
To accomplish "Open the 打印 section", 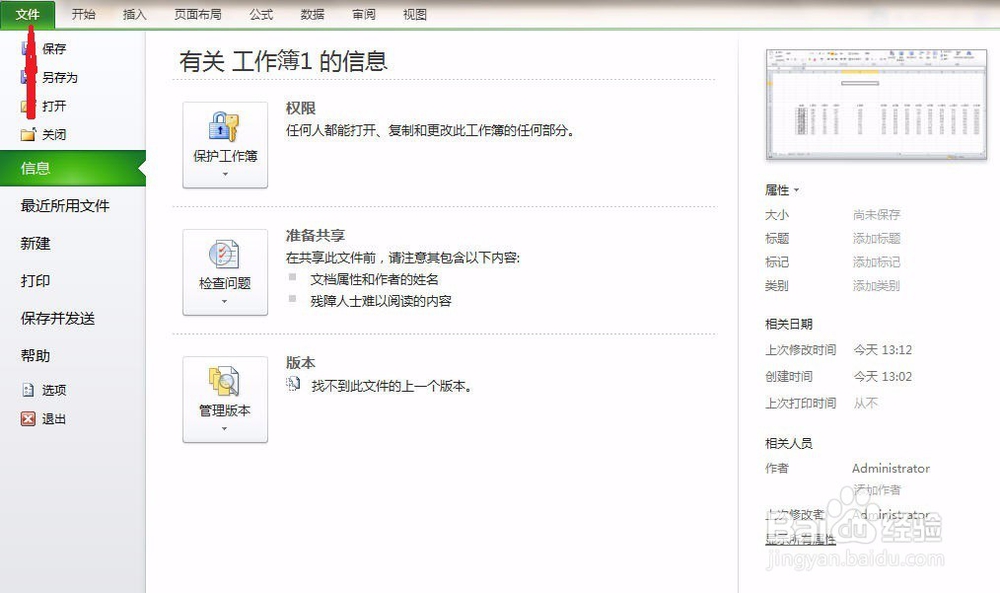I will (35, 281).
